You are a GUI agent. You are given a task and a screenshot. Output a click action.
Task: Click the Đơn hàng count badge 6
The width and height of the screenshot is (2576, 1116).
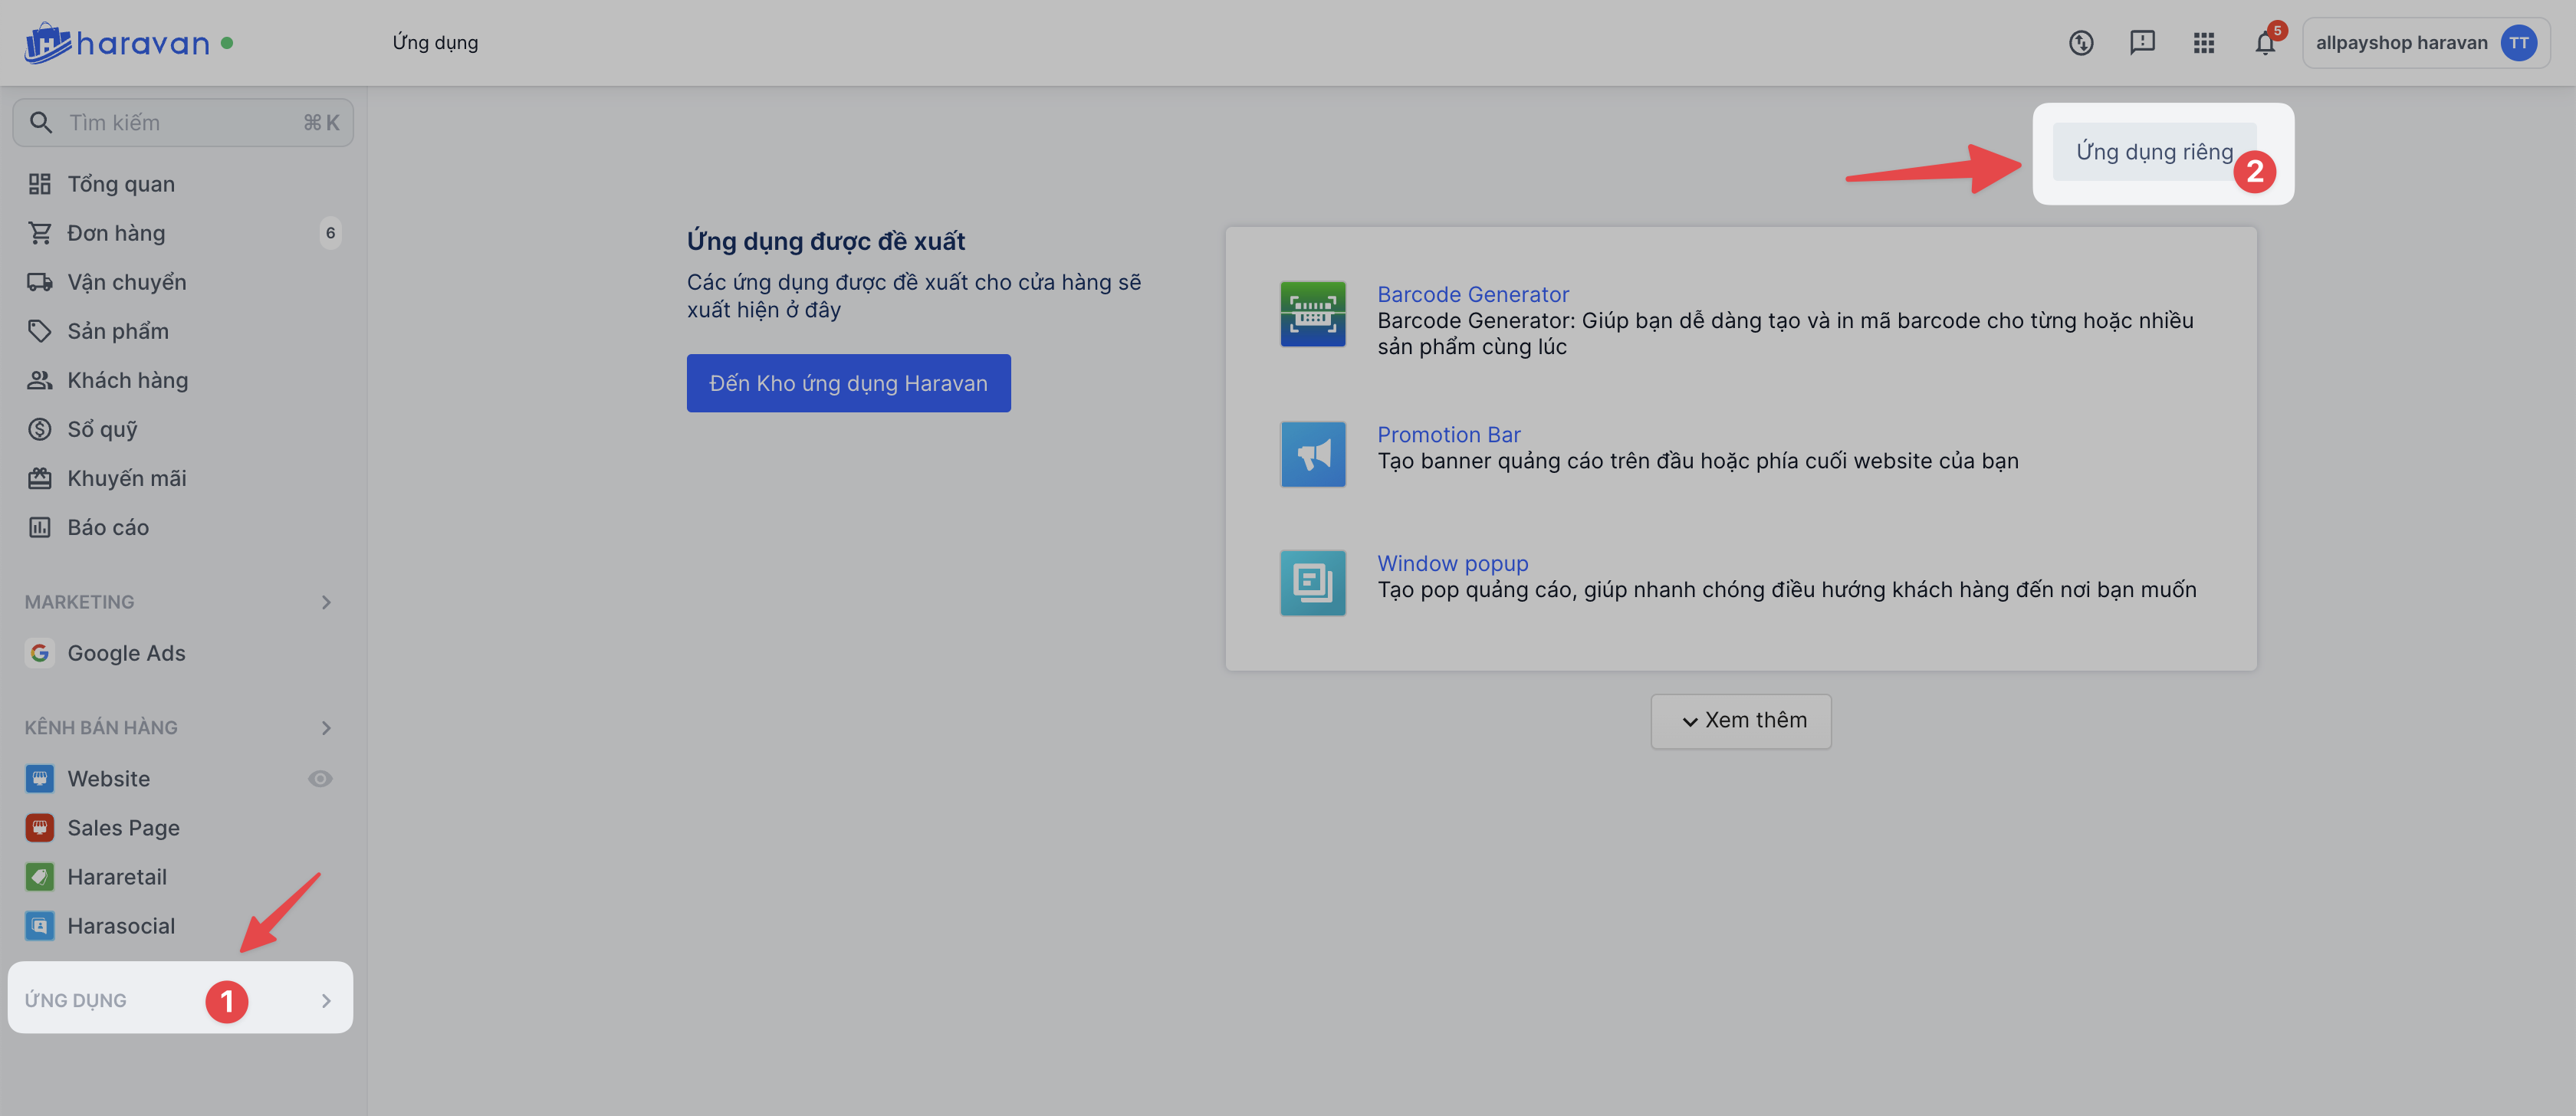[330, 233]
